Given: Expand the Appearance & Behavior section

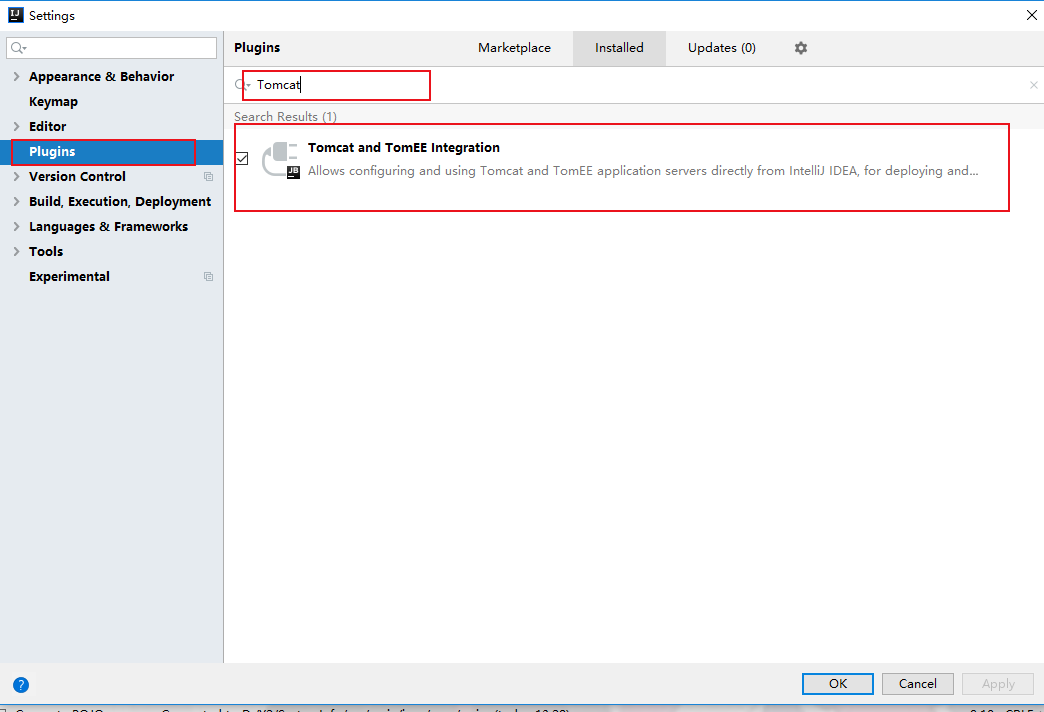Looking at the screenshot, I should (16, 77).
